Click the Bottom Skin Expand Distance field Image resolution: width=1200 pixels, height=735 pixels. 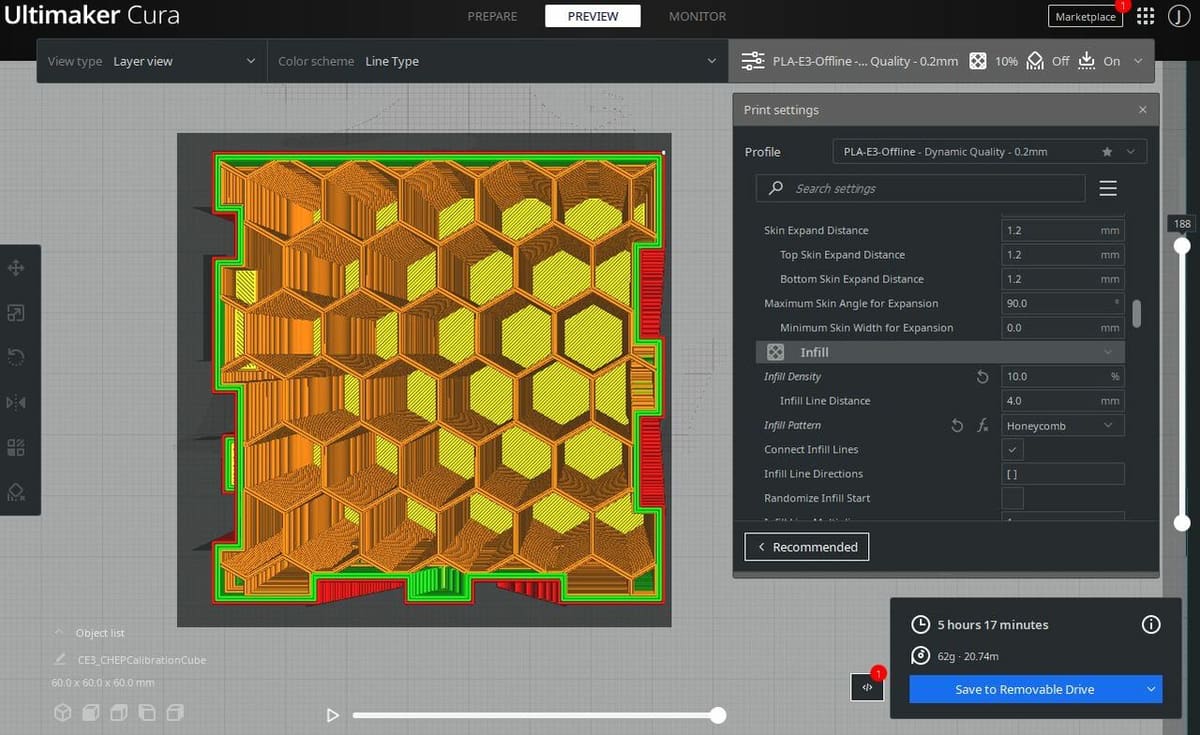(1063, 279)
